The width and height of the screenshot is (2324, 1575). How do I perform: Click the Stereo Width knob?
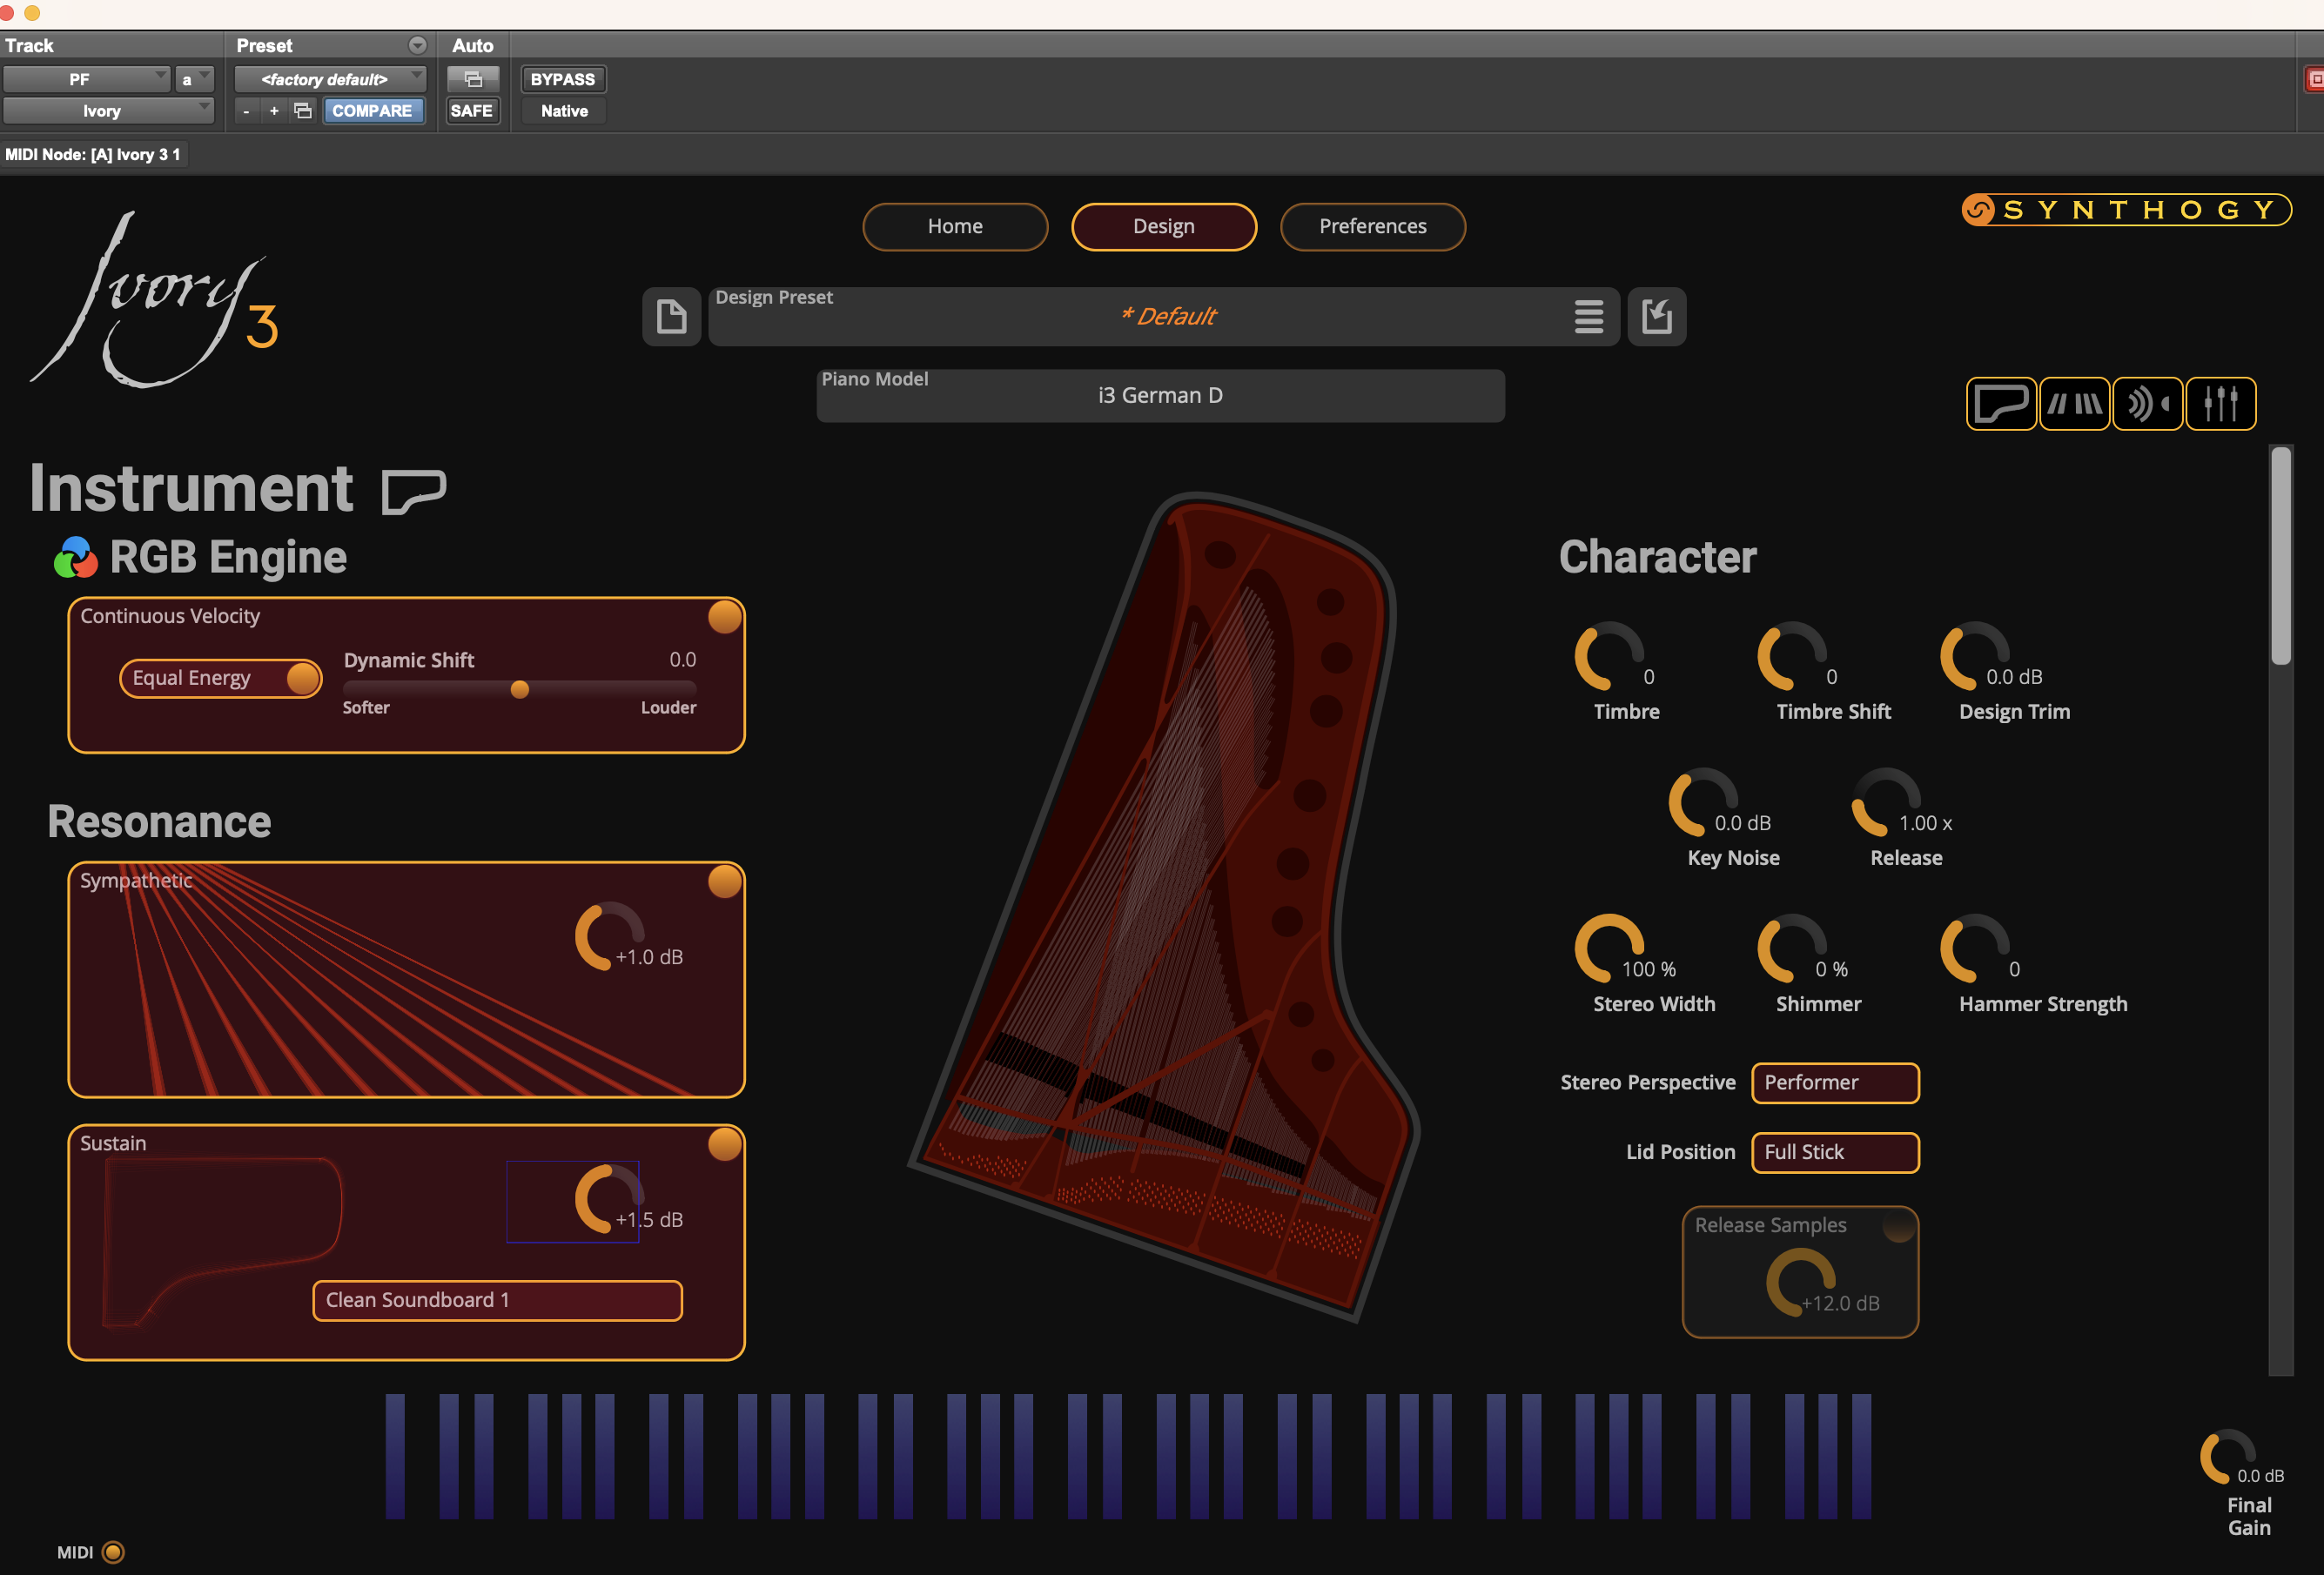(x=1609, y=948)
